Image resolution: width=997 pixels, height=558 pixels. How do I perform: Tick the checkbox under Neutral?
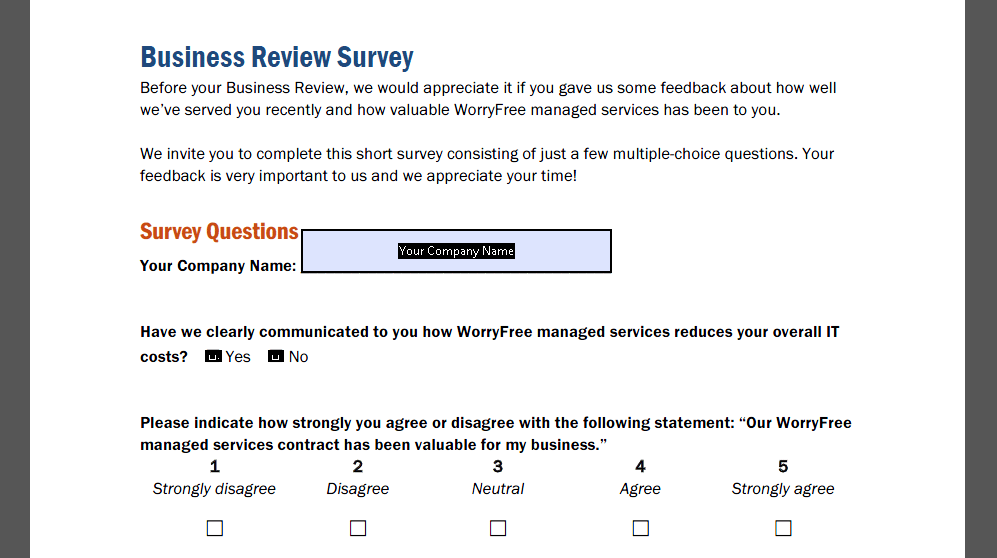[x=498, y=528]
